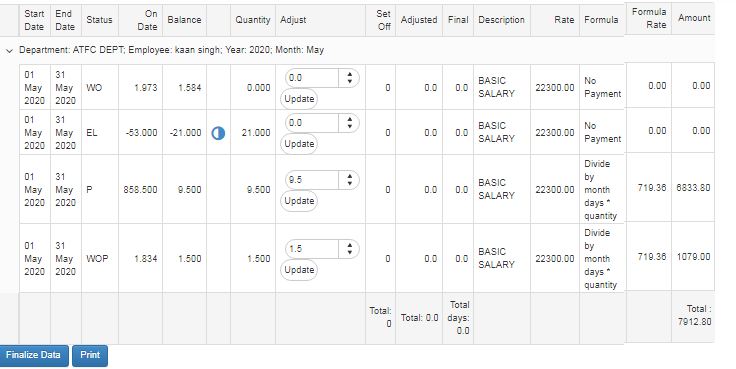Click Update button in WO row
The image size is (736, 369).
pyautogui.click(x=299, y=99)
